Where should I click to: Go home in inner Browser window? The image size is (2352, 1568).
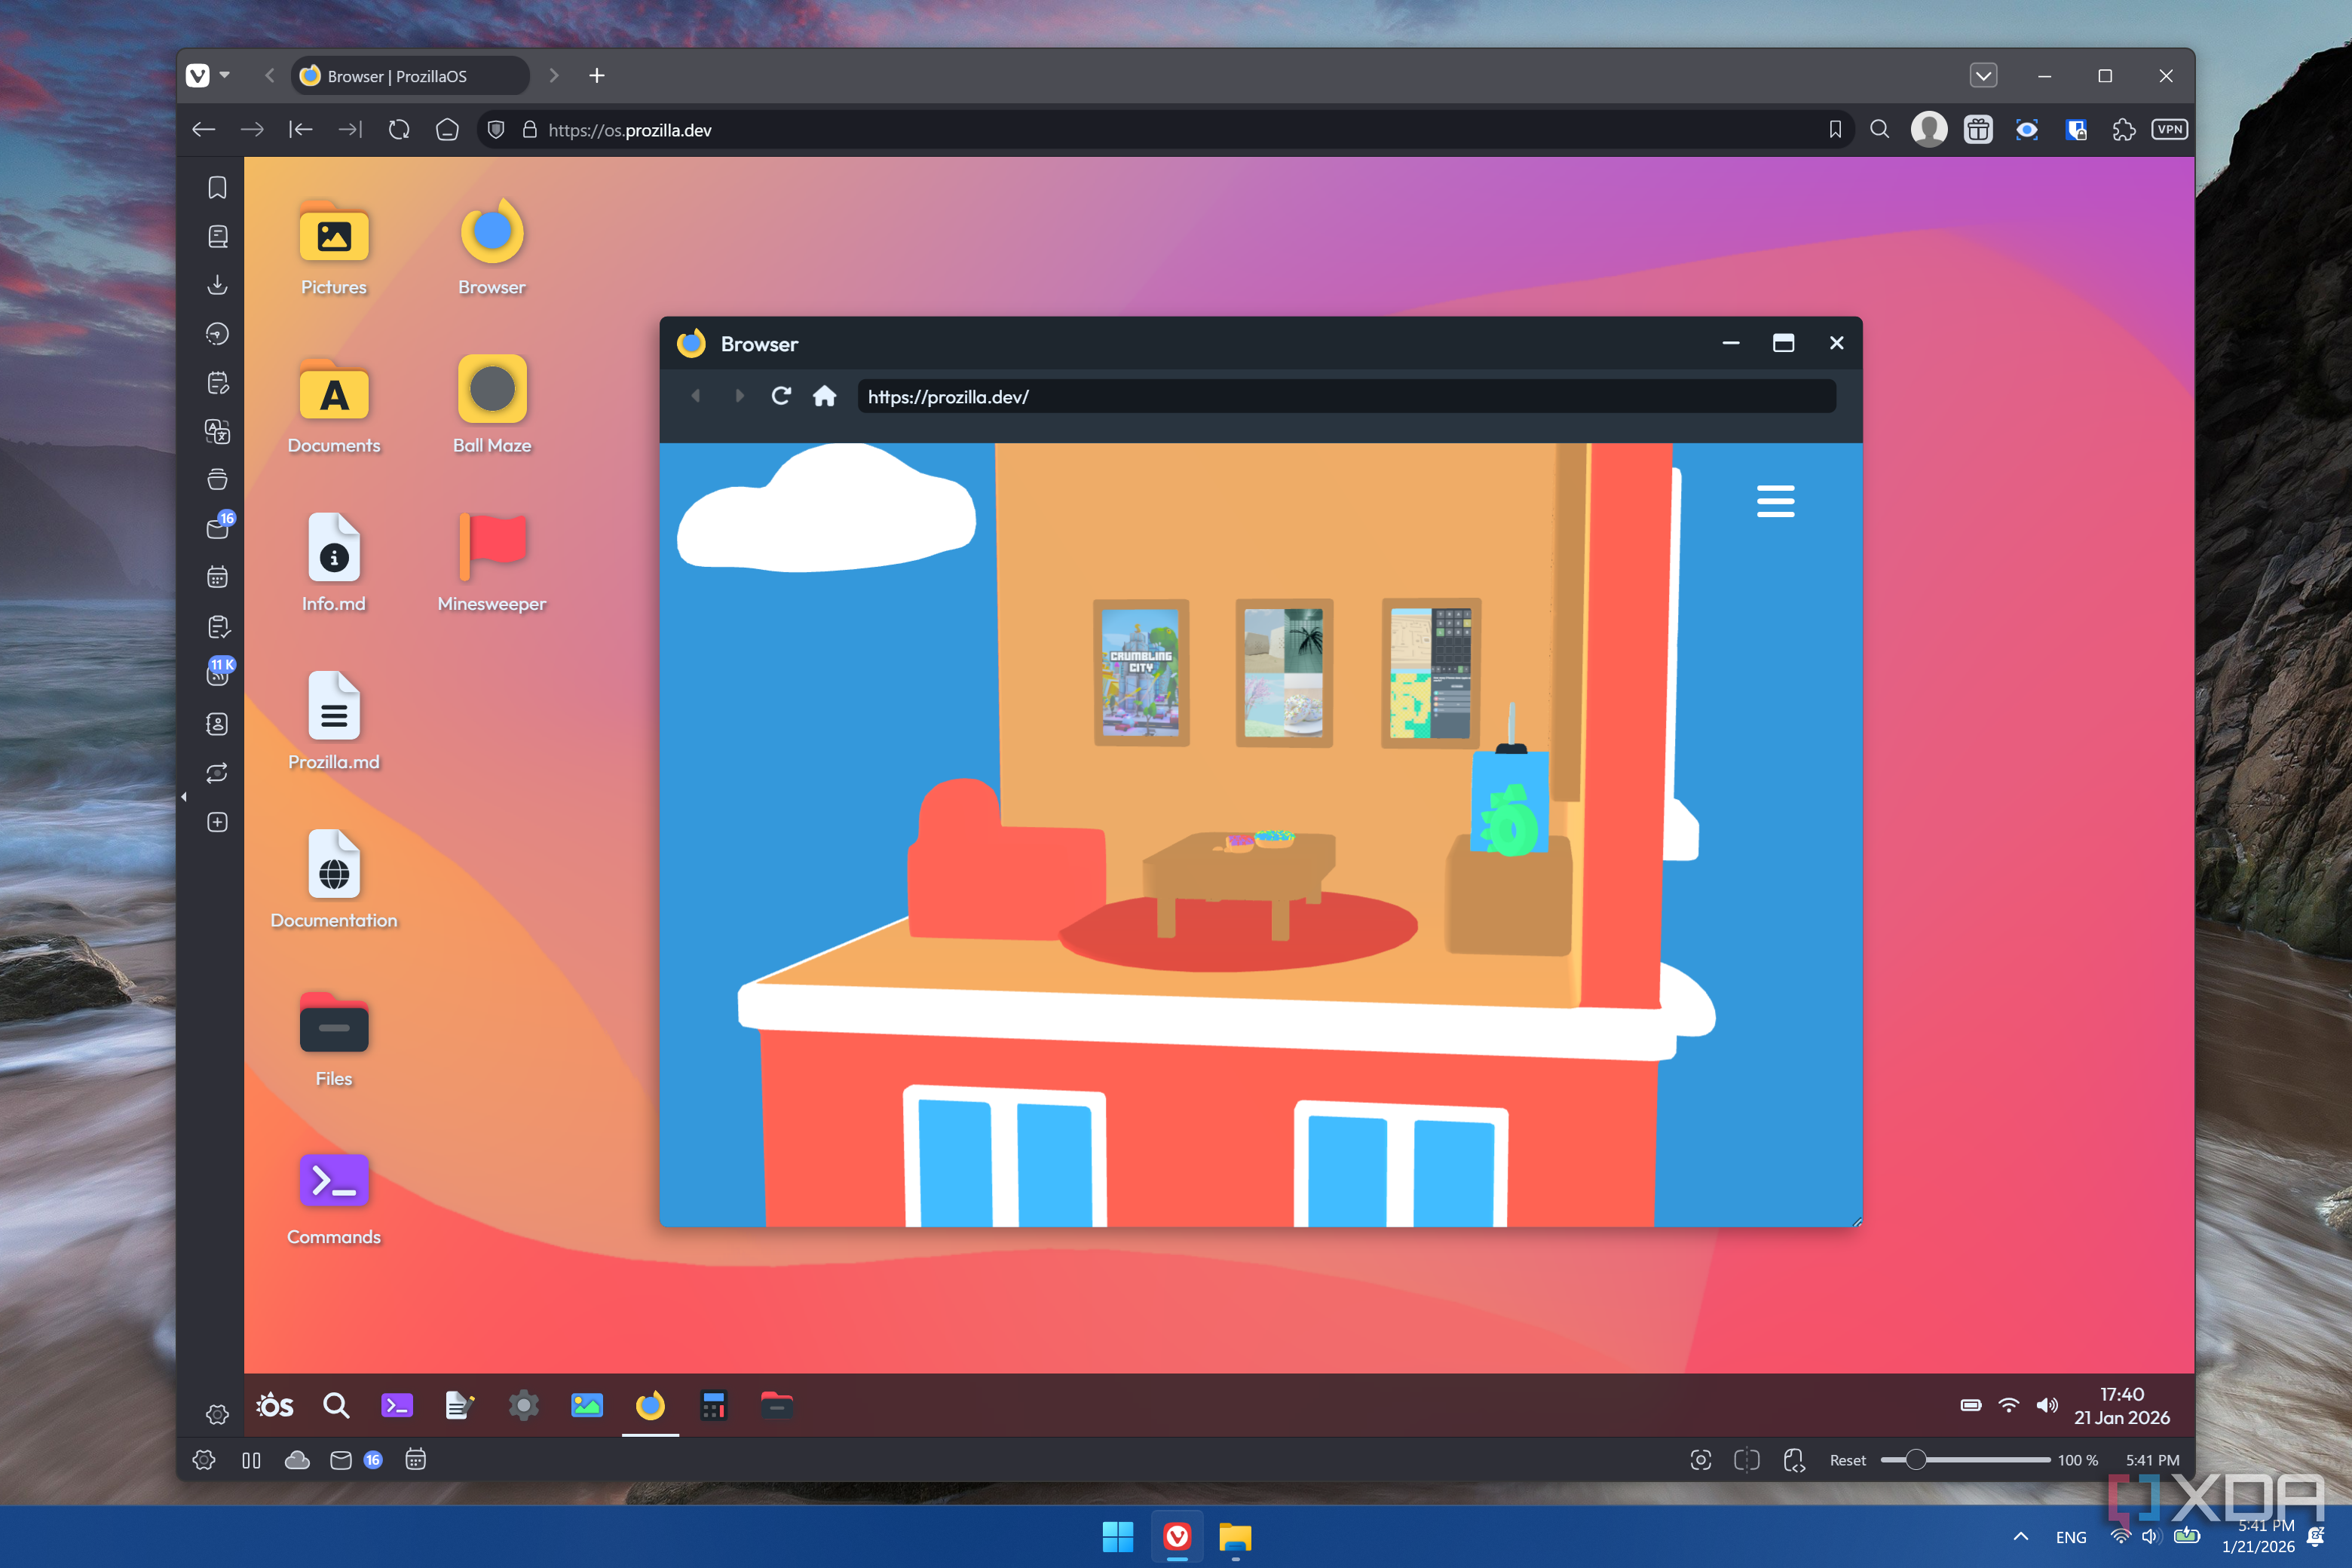pyautogui.click(x=824, y=396)
